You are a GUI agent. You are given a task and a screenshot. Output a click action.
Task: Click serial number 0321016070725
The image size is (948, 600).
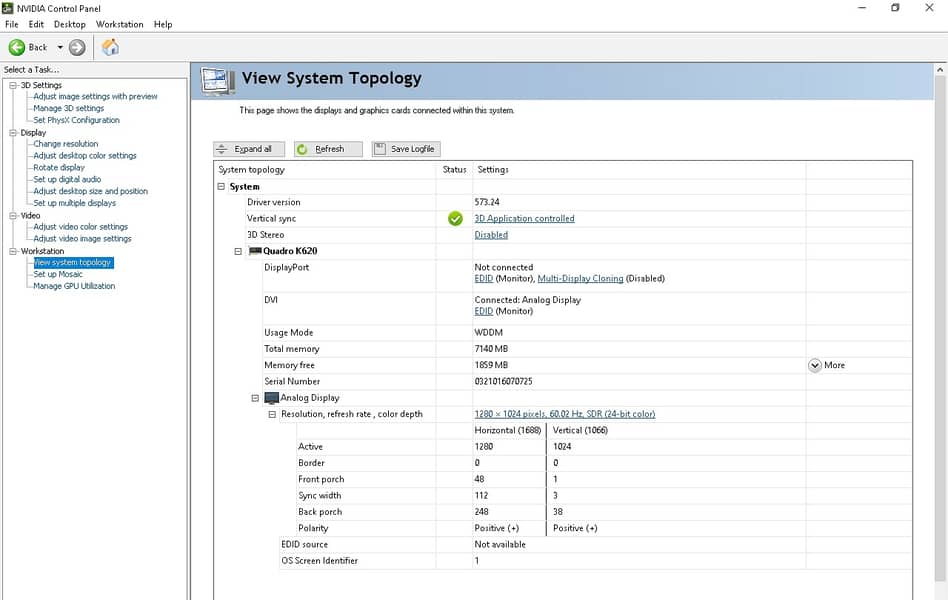click(x=503, y=382)
